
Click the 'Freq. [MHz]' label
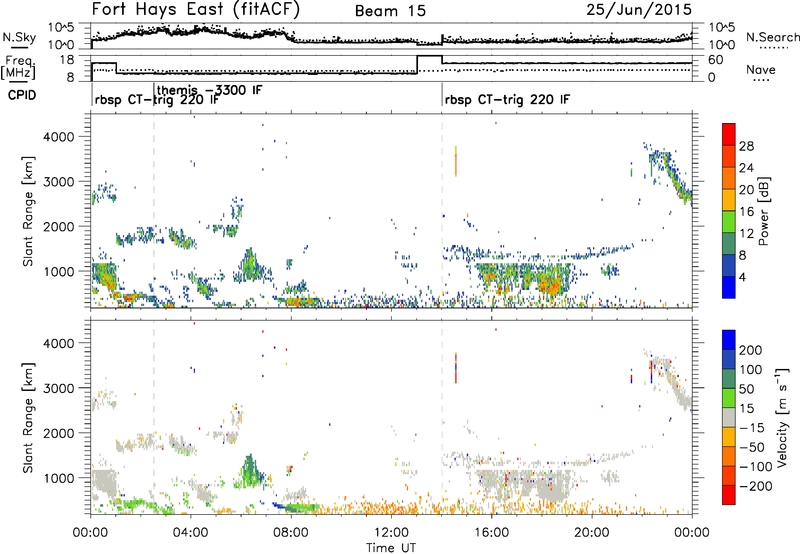[x=18, y=68]
